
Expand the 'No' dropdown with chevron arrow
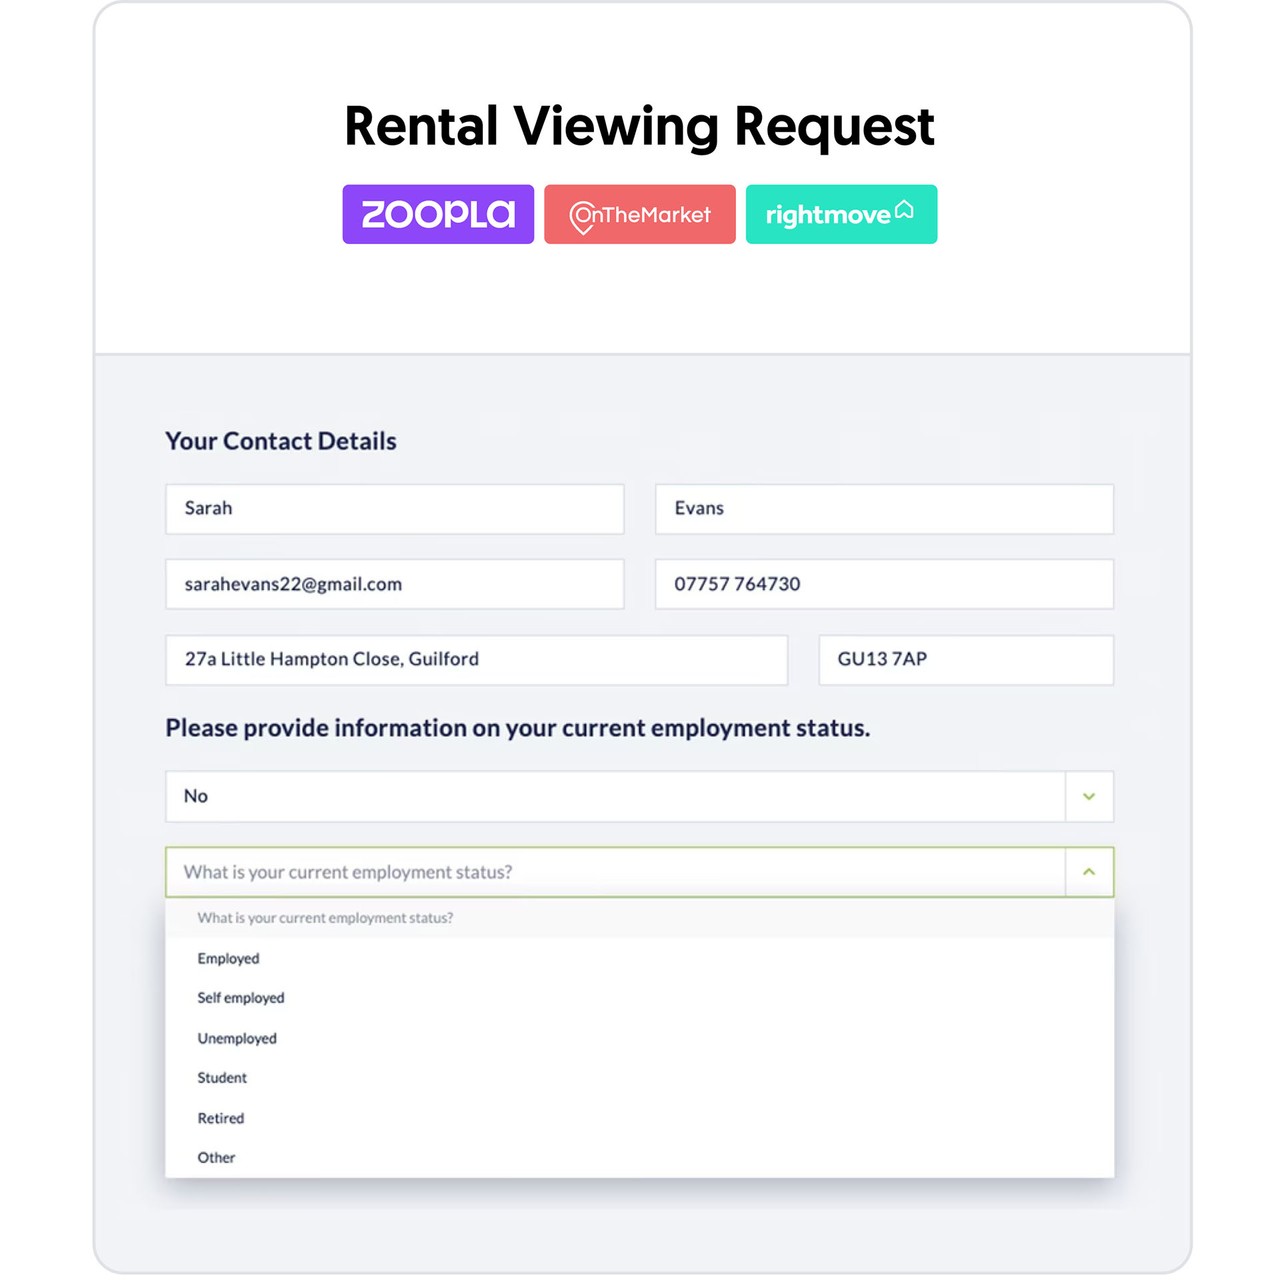(x=1089, y=797)
